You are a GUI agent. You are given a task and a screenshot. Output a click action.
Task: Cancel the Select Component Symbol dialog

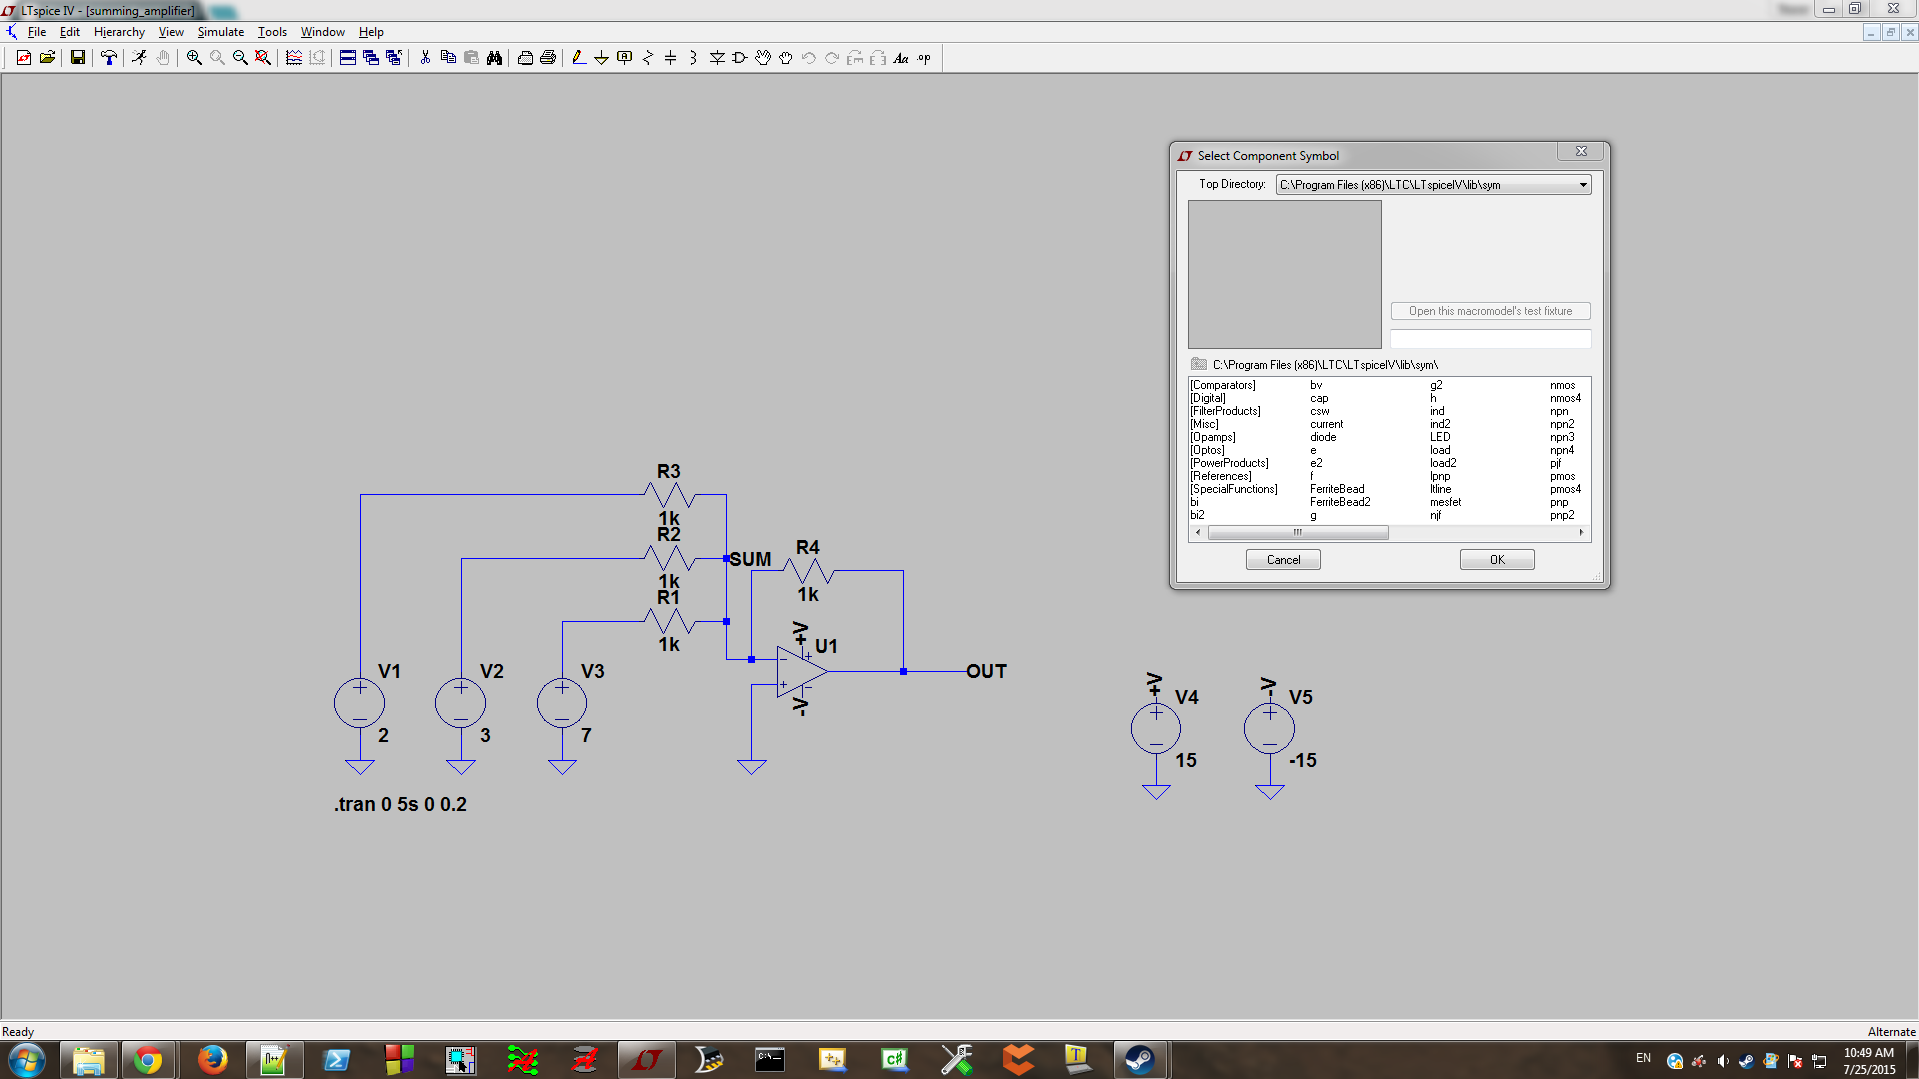point(1283,560)
